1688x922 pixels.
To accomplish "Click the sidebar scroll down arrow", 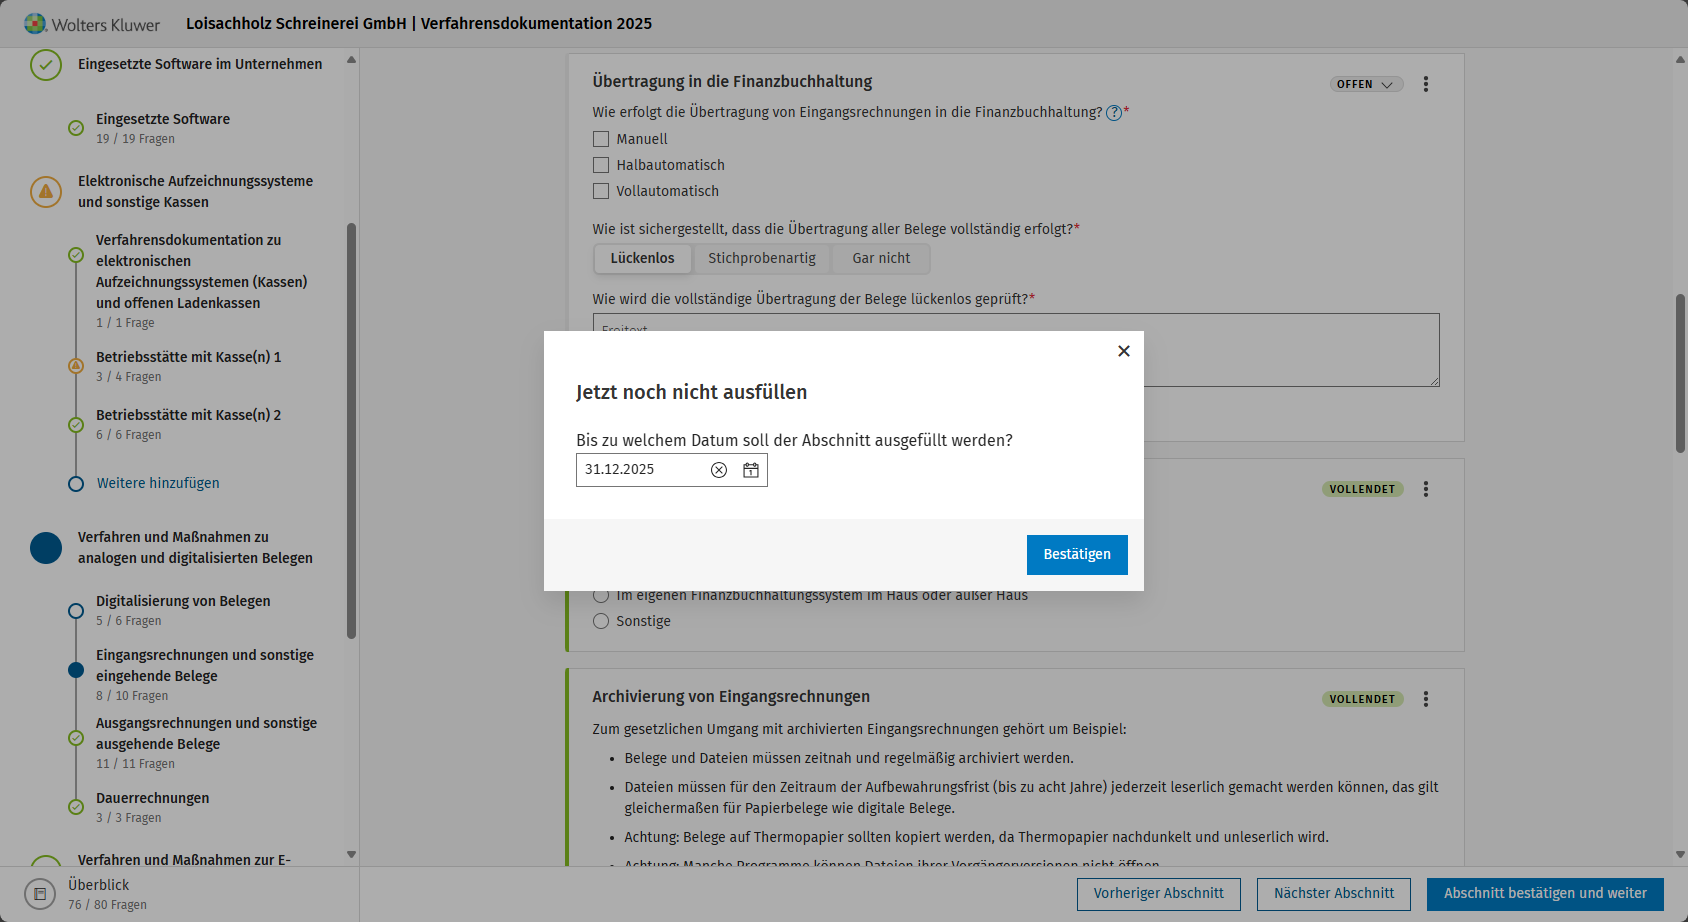I will pos(351,855).
